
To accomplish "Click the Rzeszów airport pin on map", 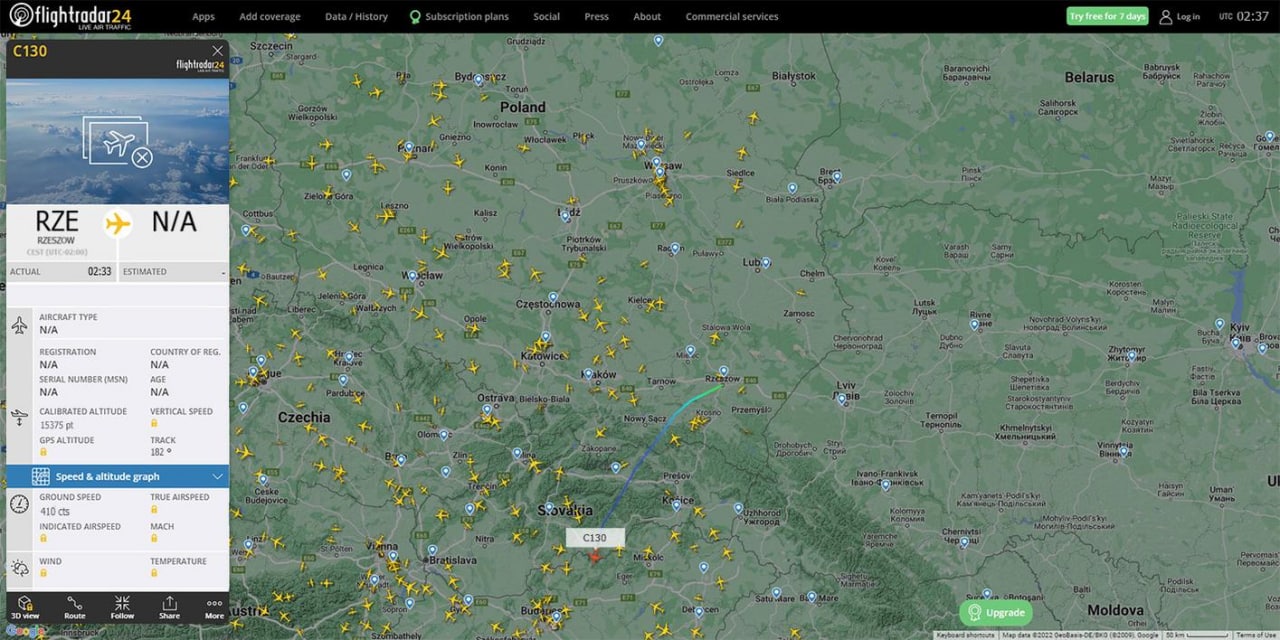I will pyautogui.click(x=723, y=370).
